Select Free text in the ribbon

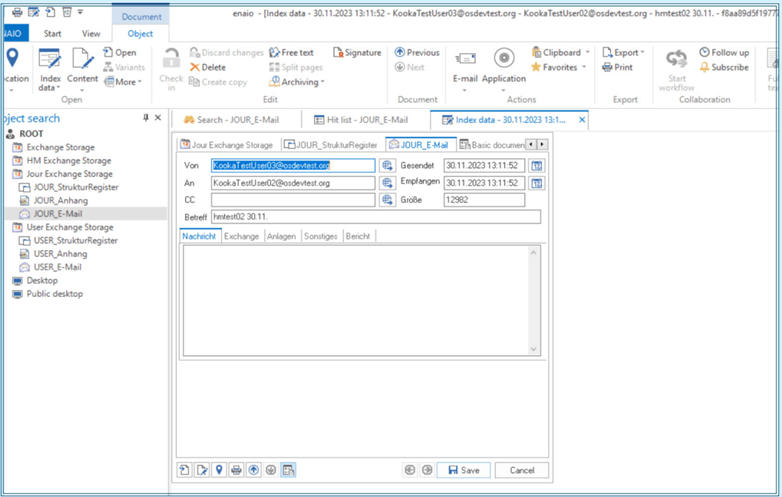(x=291, y=52)
